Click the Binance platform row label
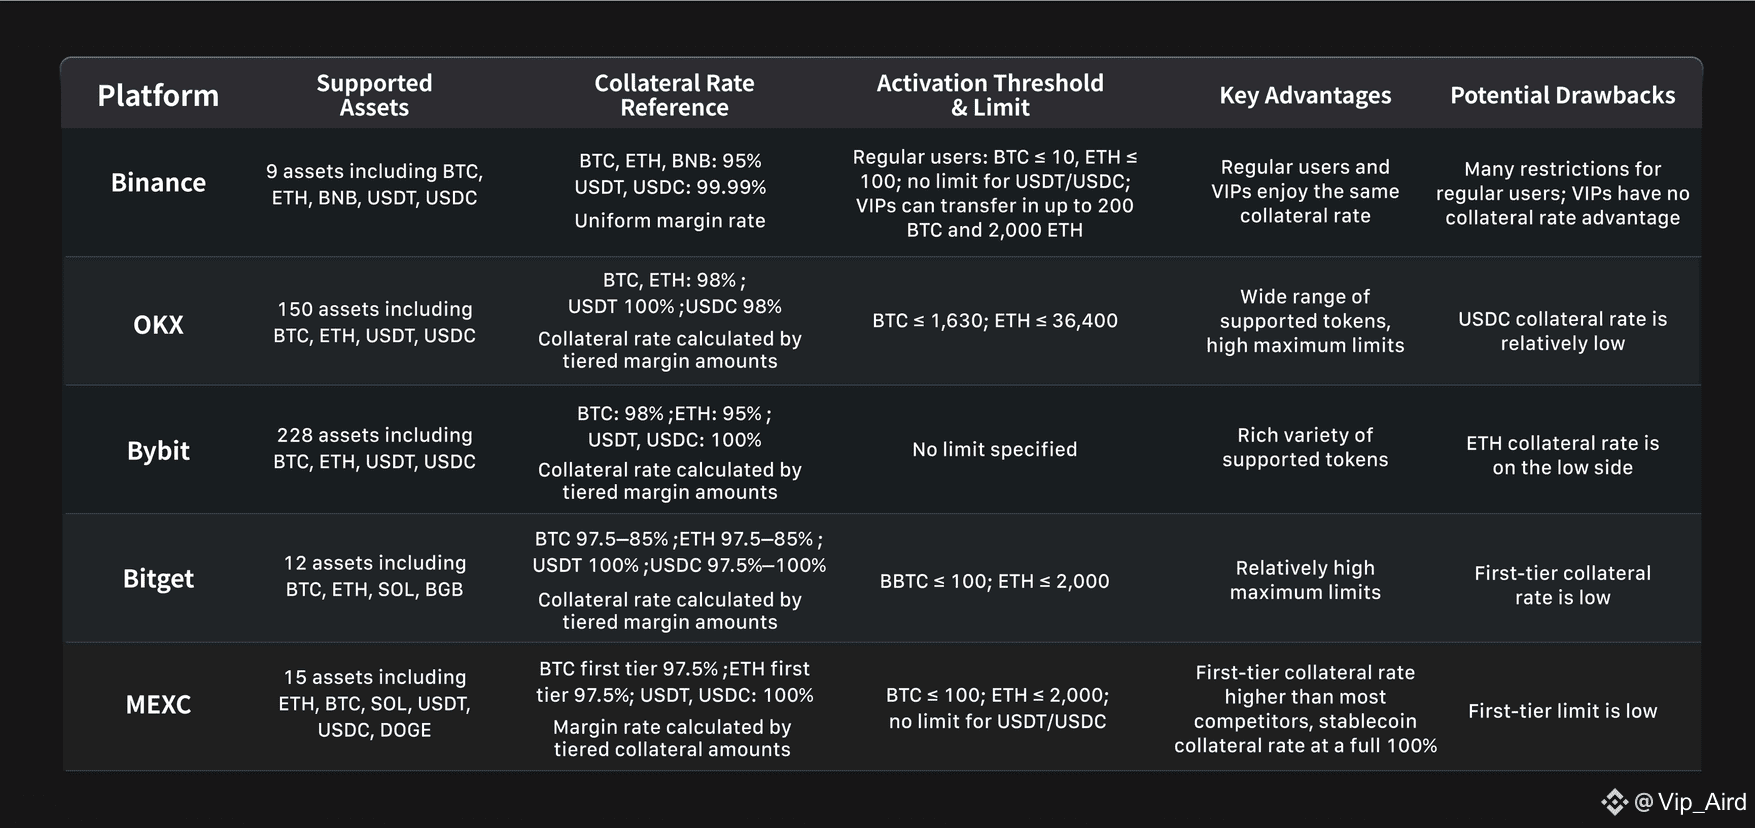Viewport: 1755px width, 828px height. click(x=158, y=182)
